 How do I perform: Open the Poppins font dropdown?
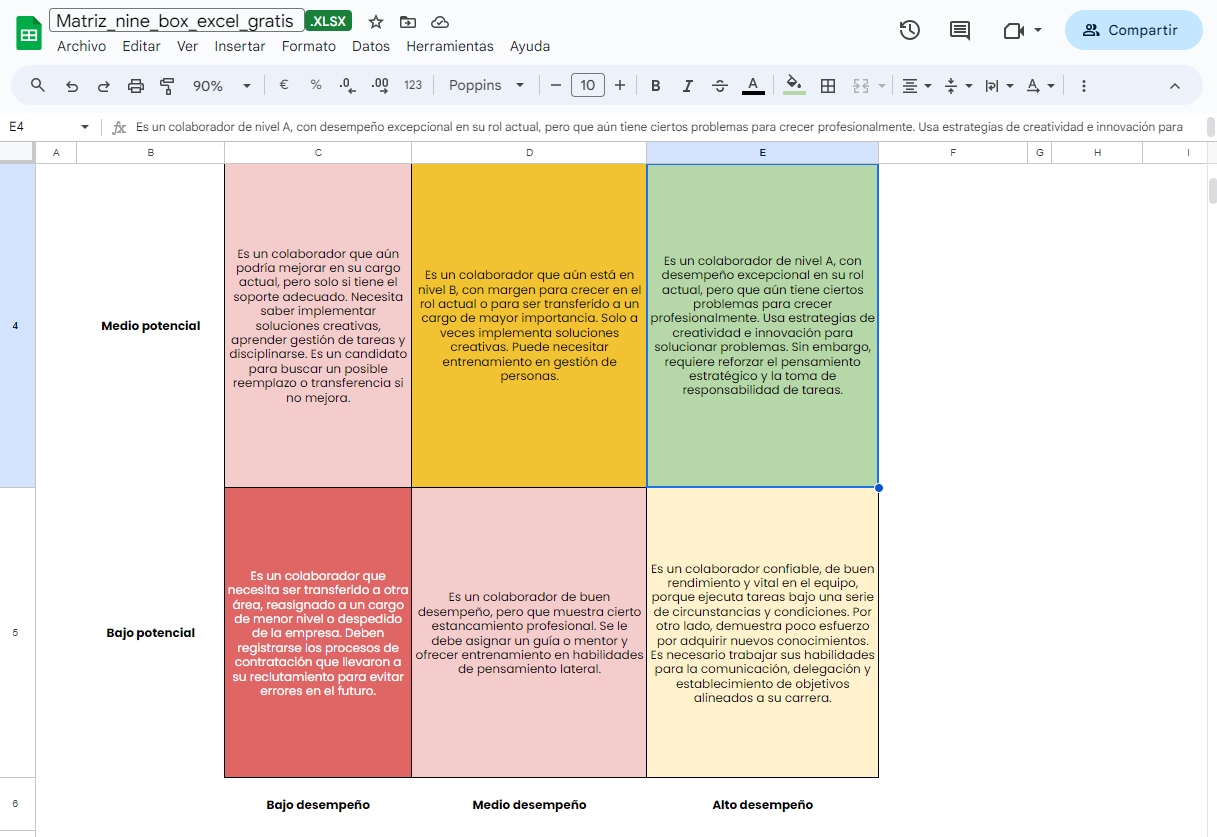[485, 85]
